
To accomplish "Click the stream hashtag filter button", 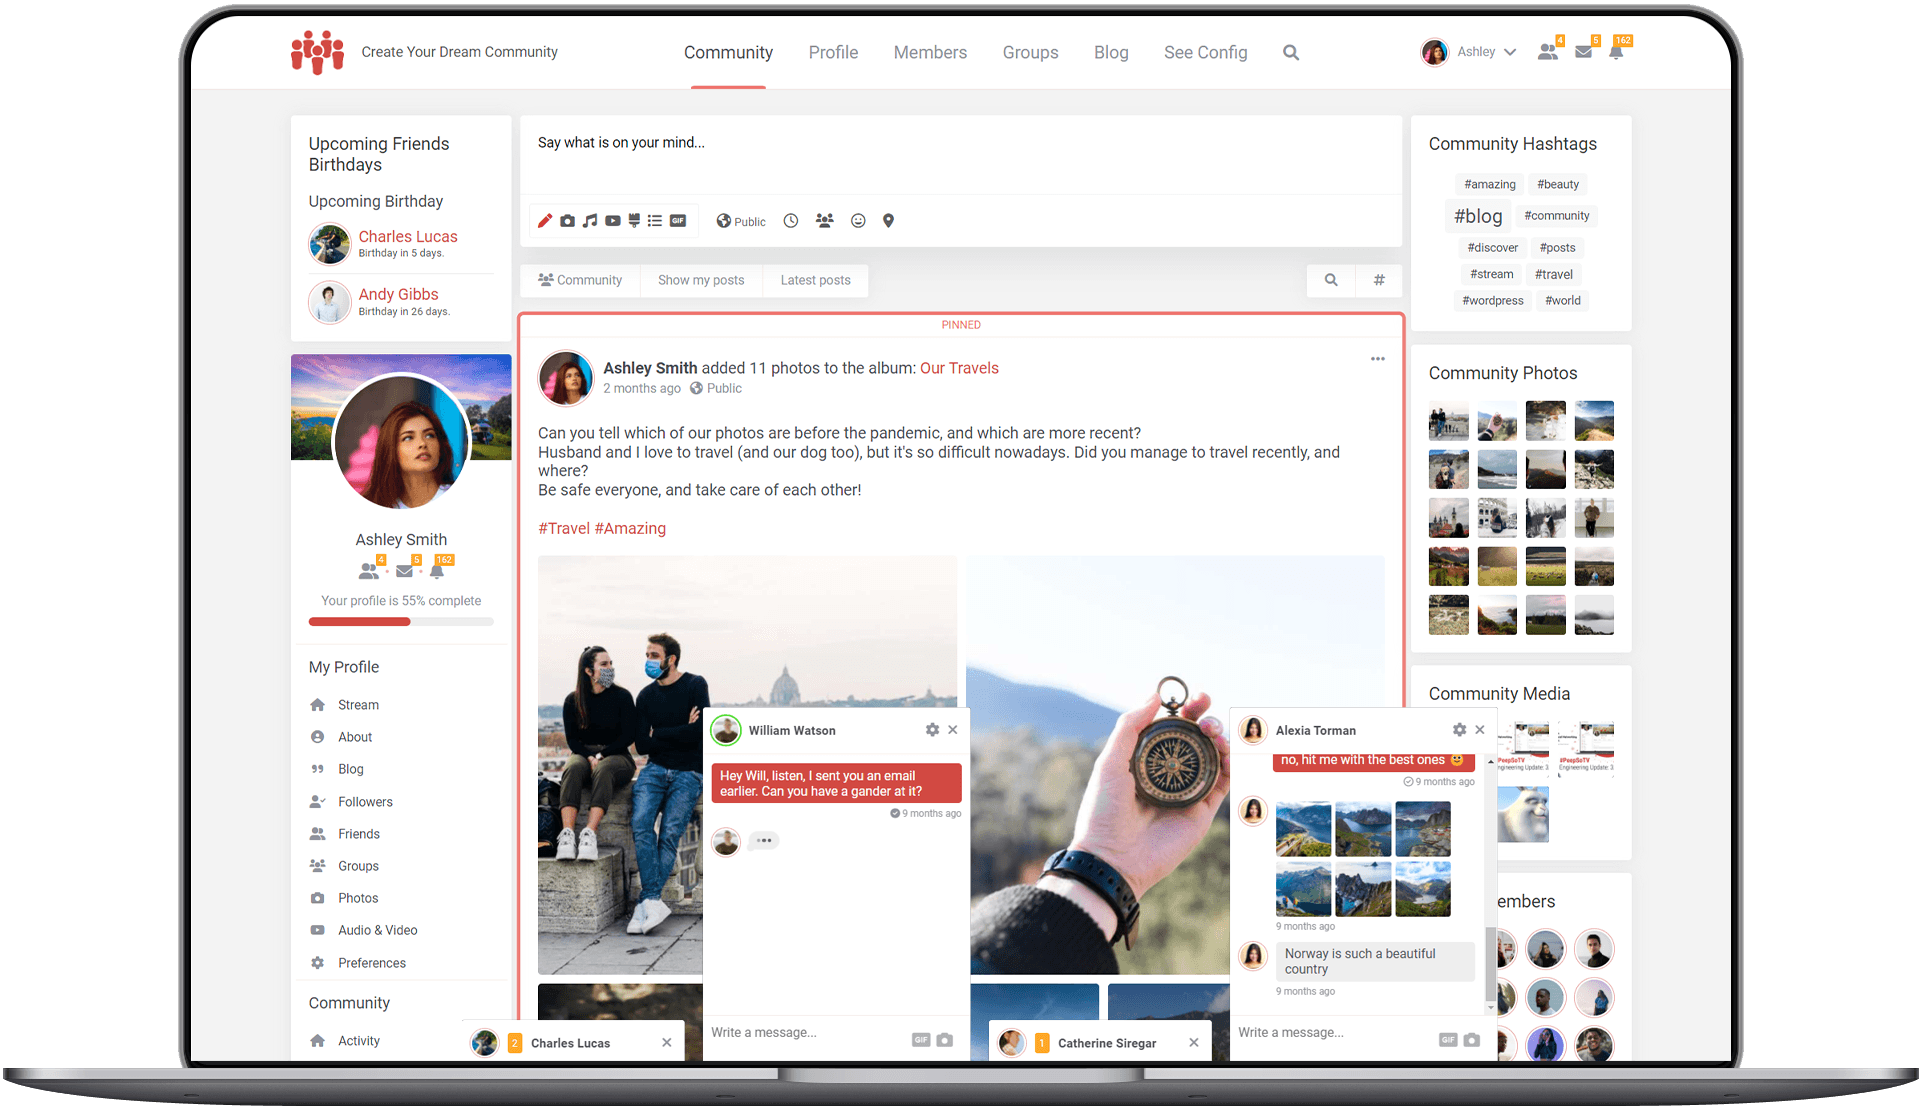I will pos(1379,281).
